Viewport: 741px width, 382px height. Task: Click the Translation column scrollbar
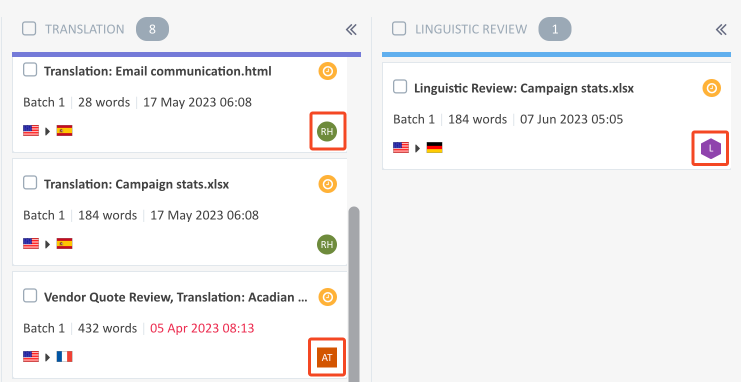[x=353, y=293]
